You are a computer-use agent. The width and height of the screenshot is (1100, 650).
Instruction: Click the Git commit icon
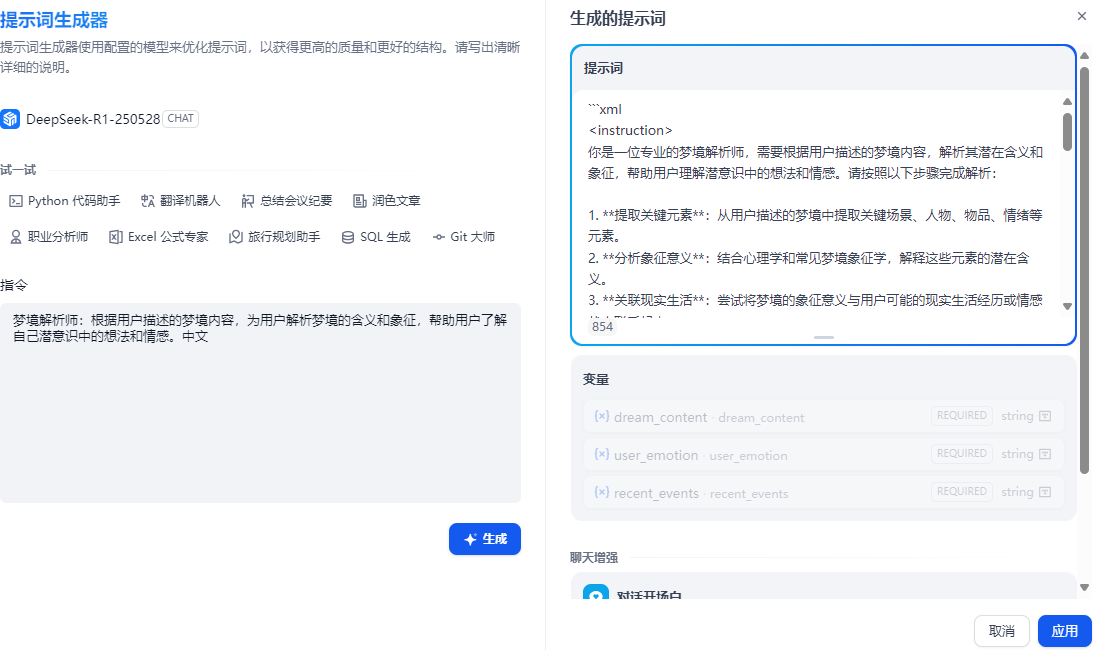coord(438,237)
